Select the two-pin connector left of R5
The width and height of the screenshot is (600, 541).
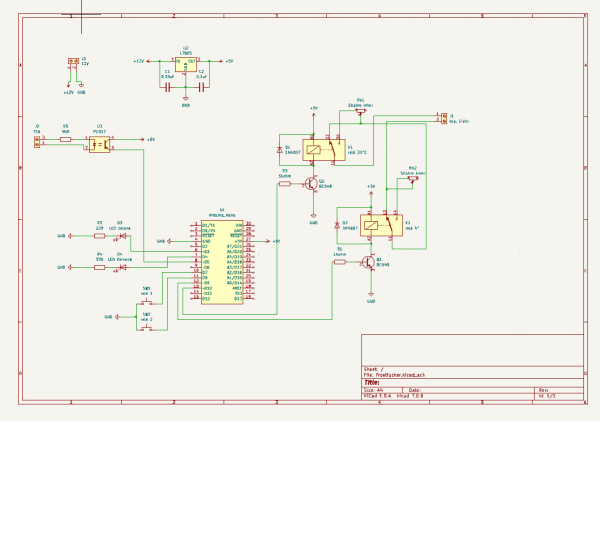37,142
